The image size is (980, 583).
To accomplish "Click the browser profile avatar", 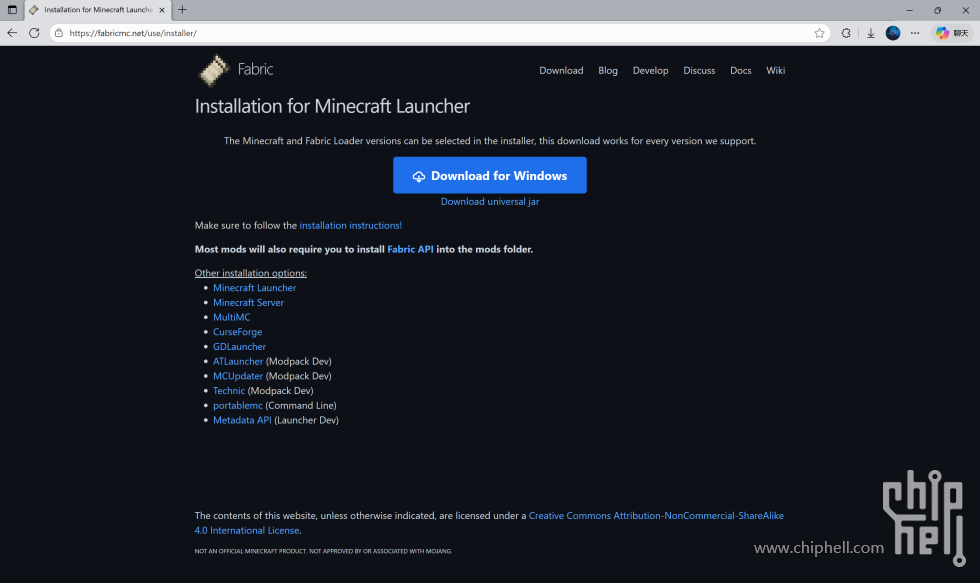I will pyautogui.click(x=893, y=33).
